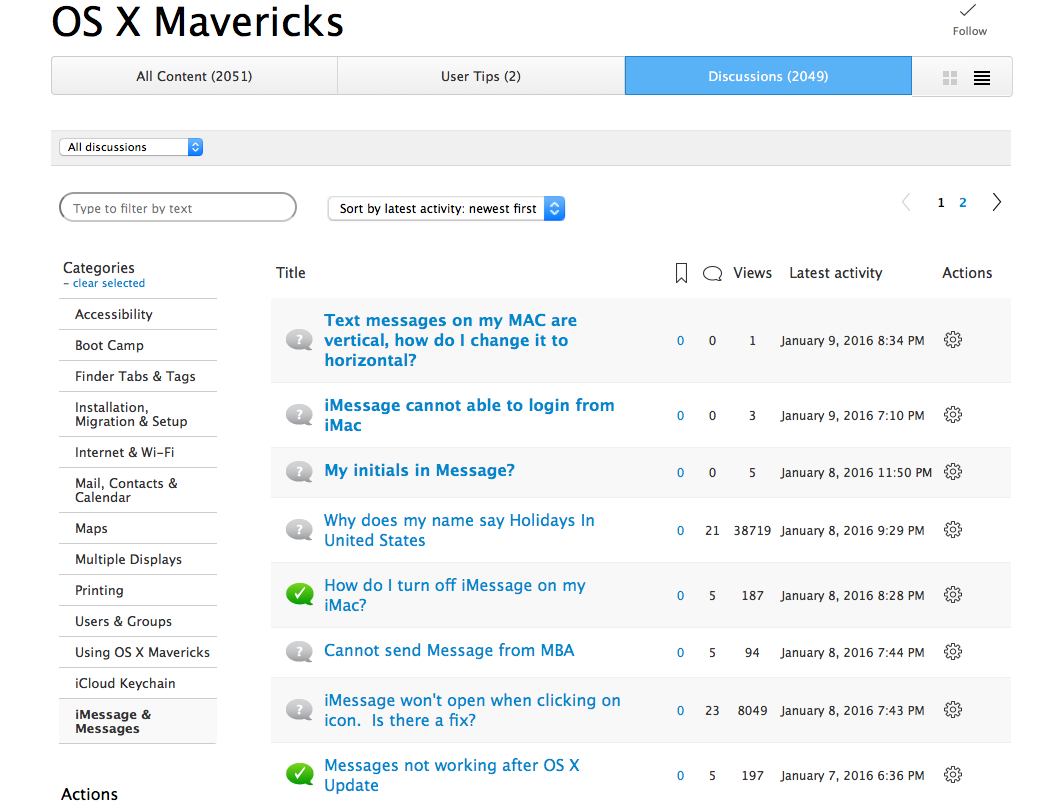Switch to list view icon
This screenshot has width=1048, height=801.
click(x=982, y=78)
